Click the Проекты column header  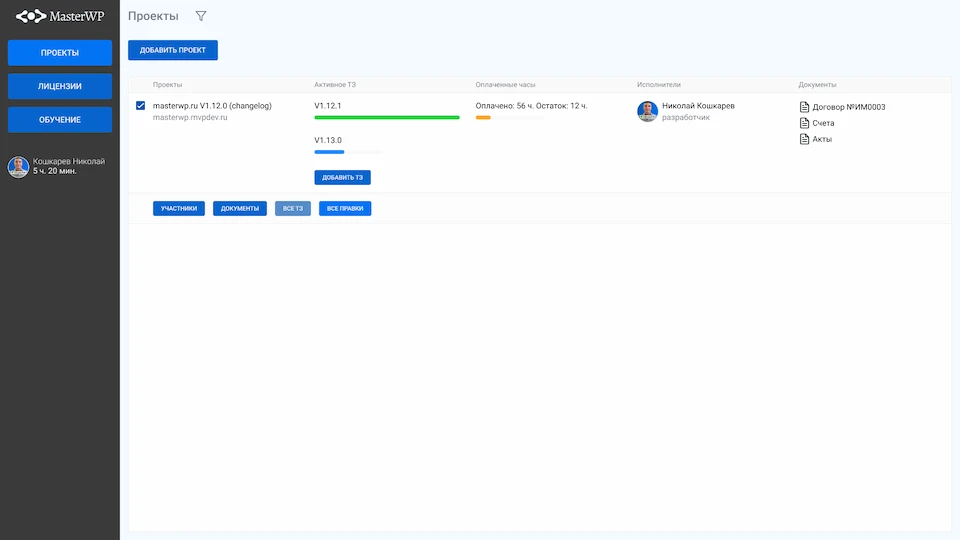pos(167,84)
